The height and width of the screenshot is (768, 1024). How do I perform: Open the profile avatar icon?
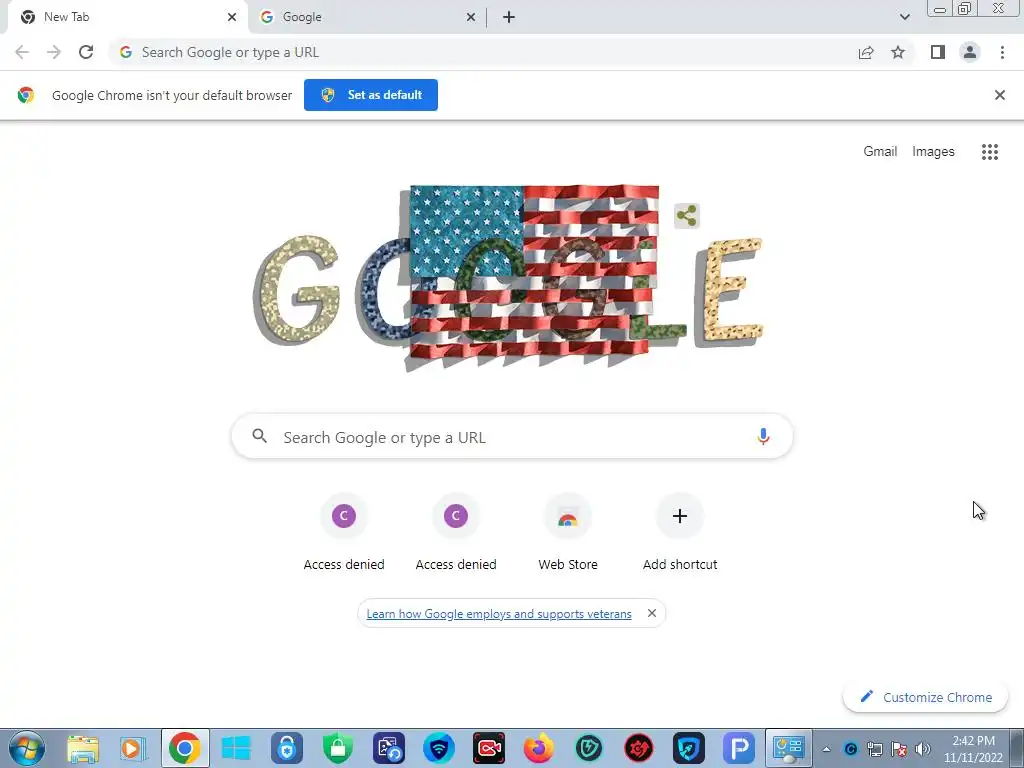click(x=970, y=52)
